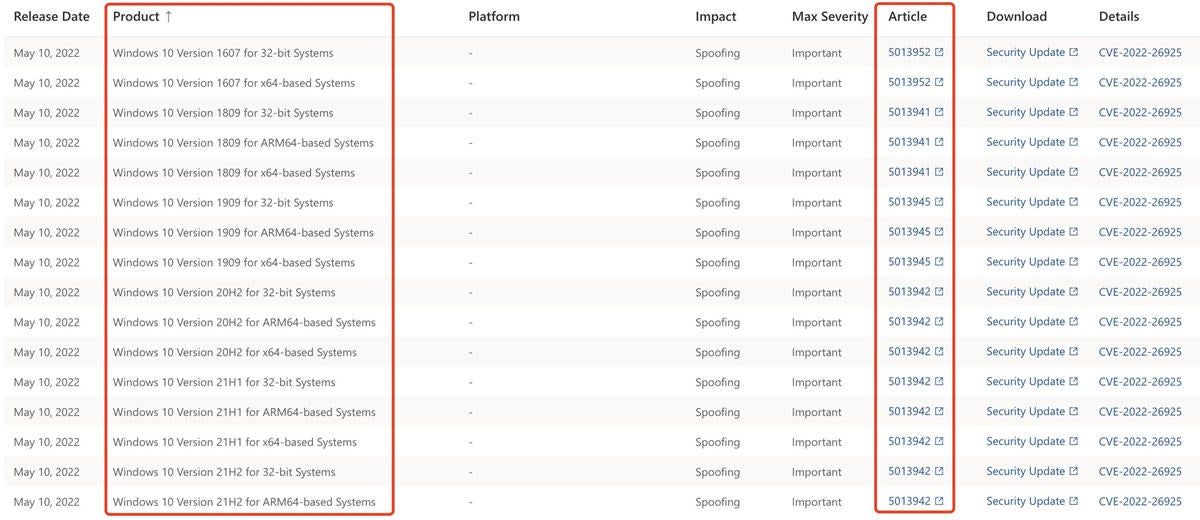Image resolution: width=1200 pixels, height=520 pixels.
Task: Click 'Windows 10 Version 1607 for 32-bit Systems' text
Action: click(223, 53)
